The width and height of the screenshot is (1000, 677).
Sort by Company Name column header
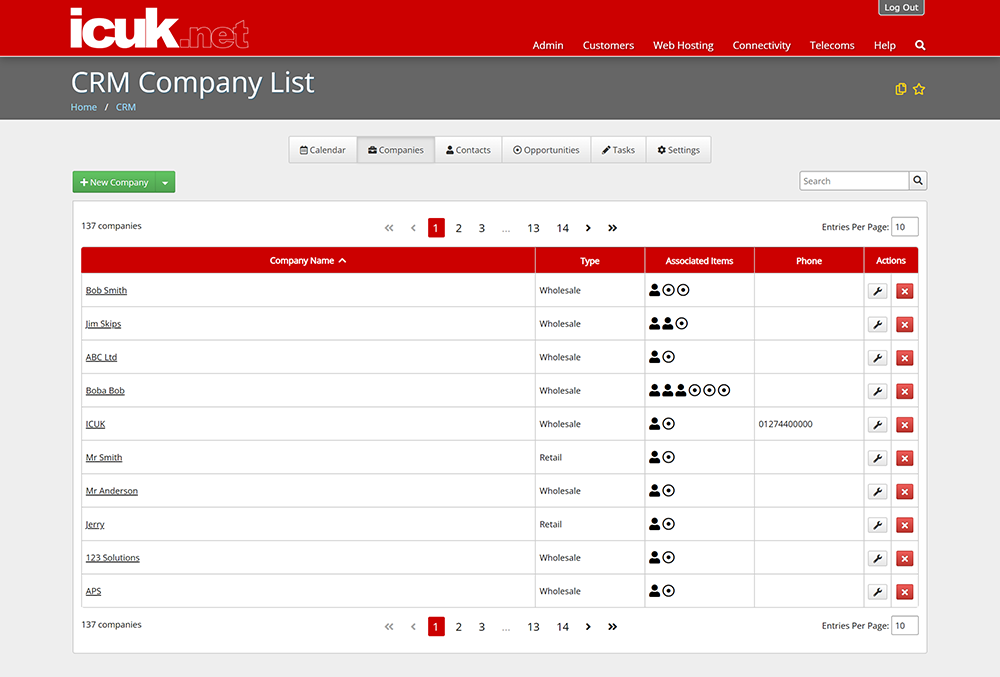[307, 261]
